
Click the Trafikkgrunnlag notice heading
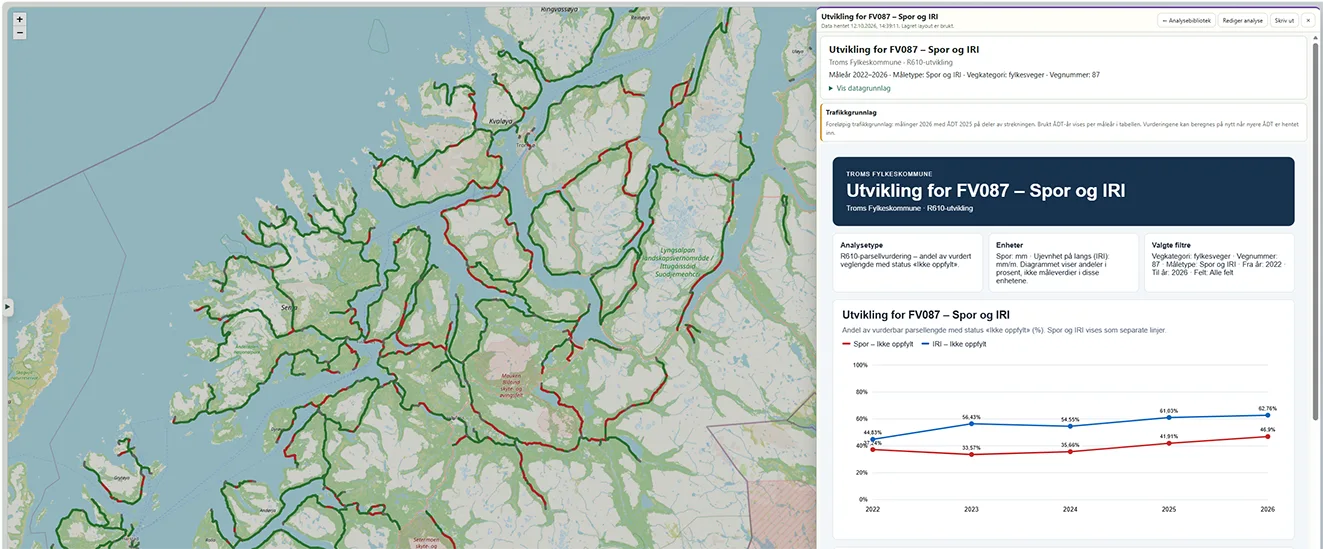point(849,113)
